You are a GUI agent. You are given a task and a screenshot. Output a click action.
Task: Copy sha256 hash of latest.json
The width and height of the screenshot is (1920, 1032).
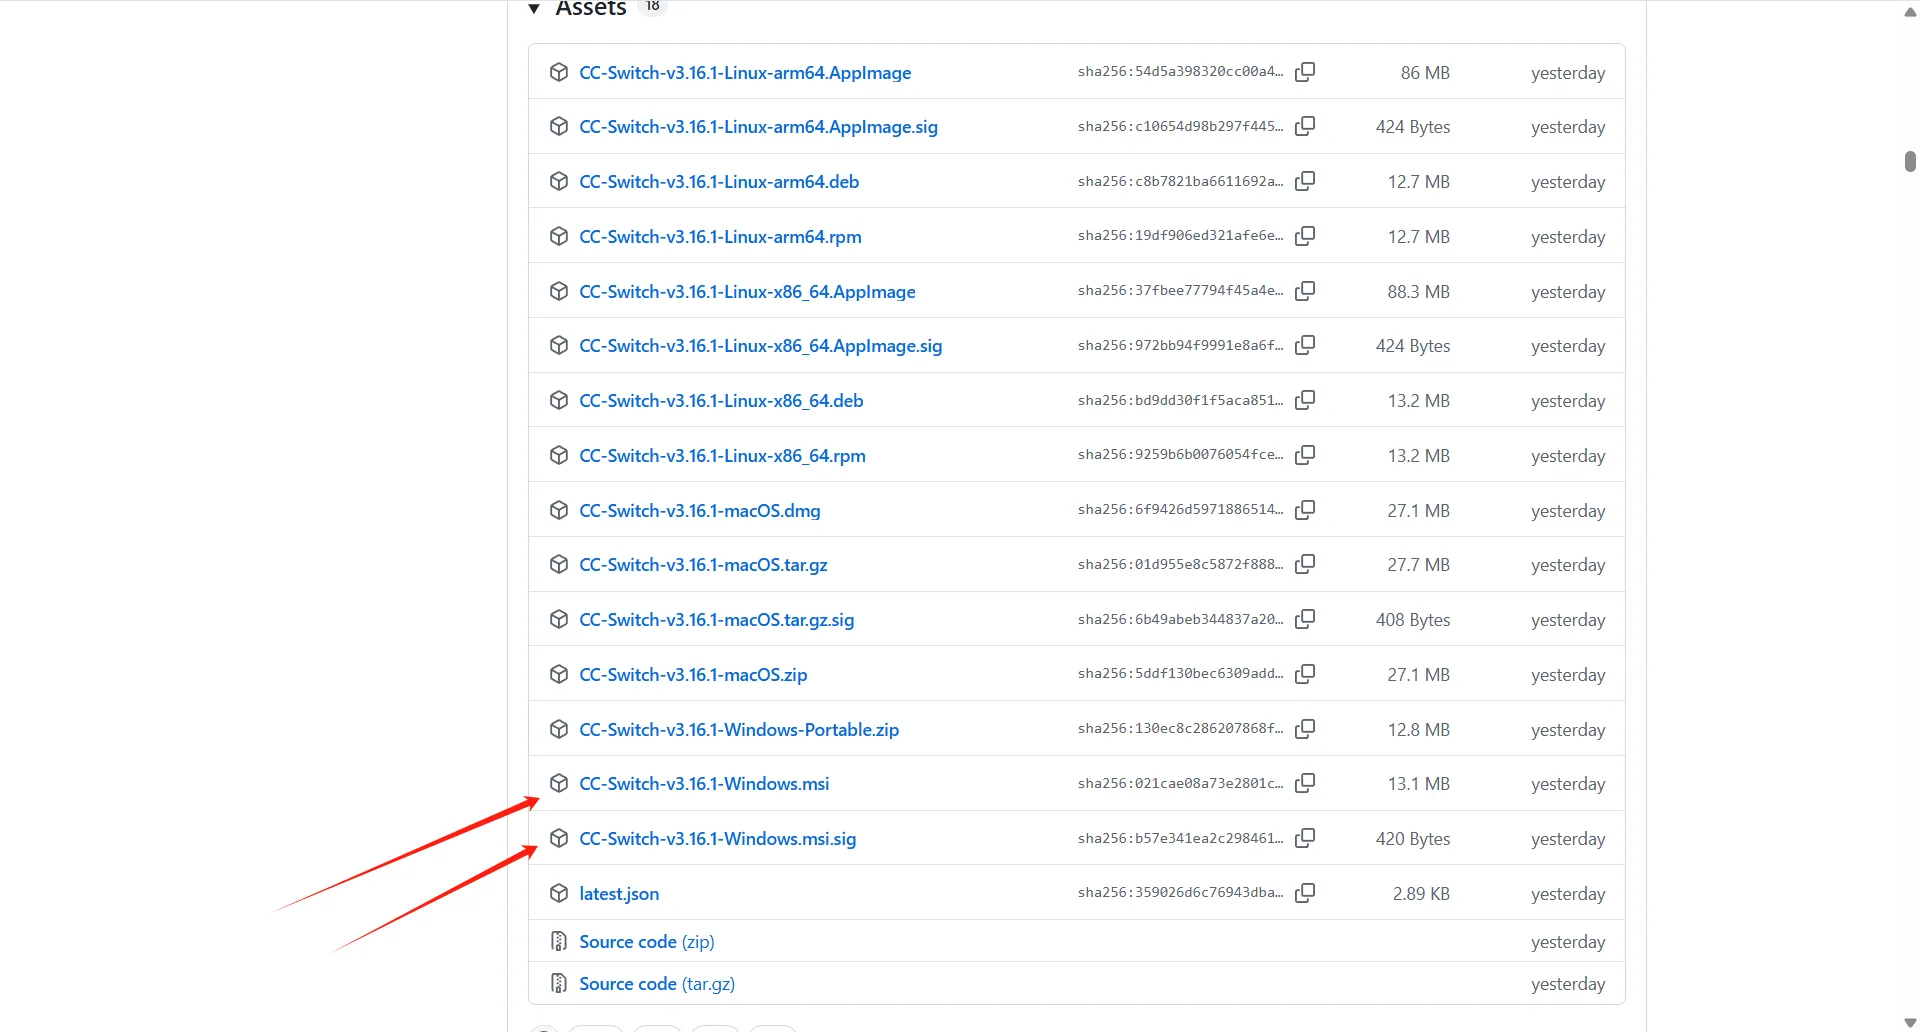[x=1305, y=893]
